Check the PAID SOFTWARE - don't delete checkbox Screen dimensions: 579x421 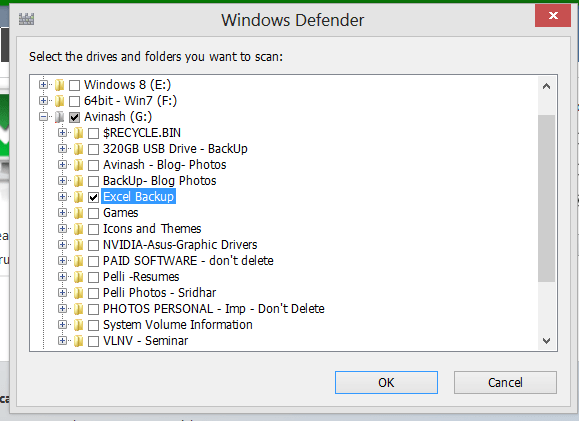click(93, 261)
